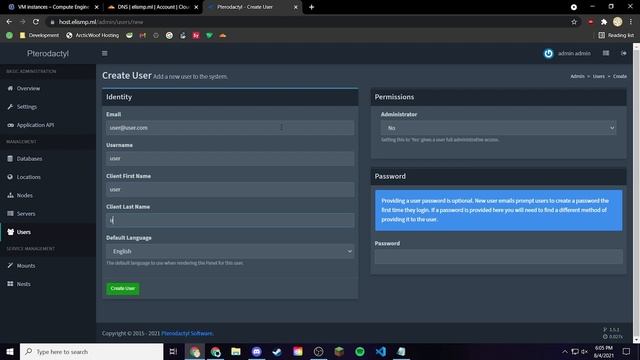Click the Users group icon

(x=10, y=232)
